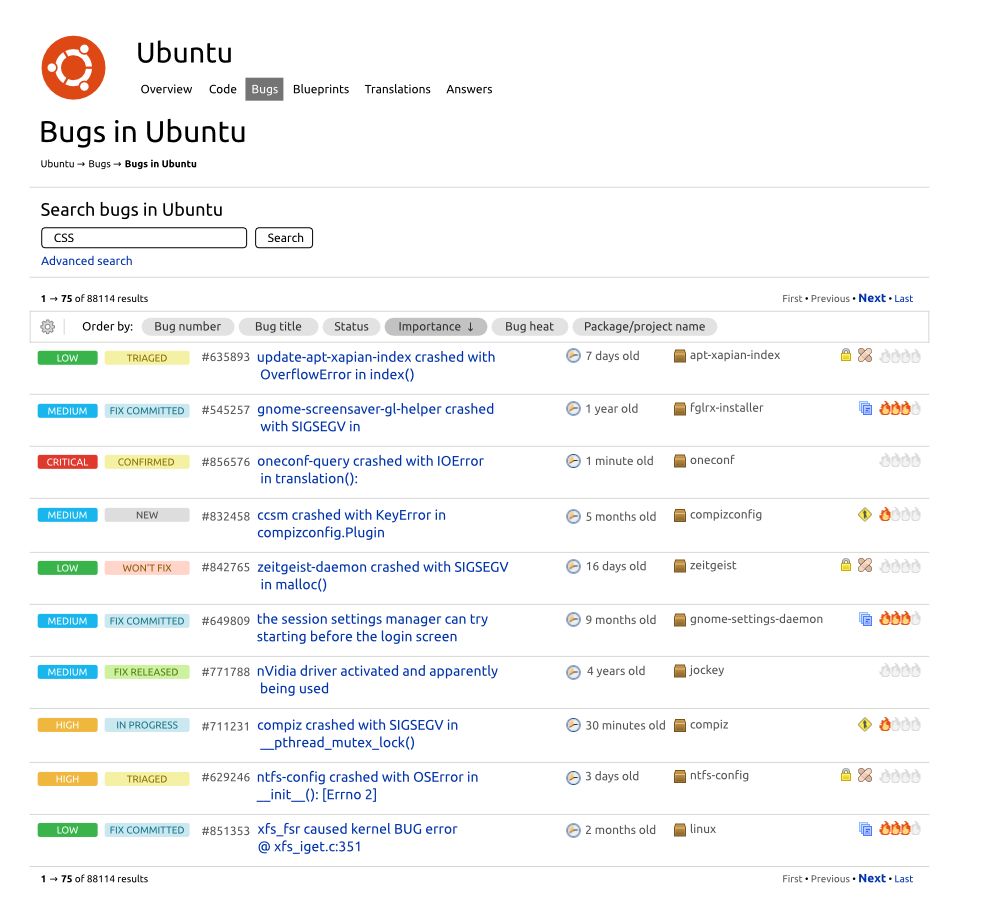Viewport: 998px width, 921px height.
Task: Click the branch copies icon on the fglrx-installer row
Action: [x=865, y=408]
